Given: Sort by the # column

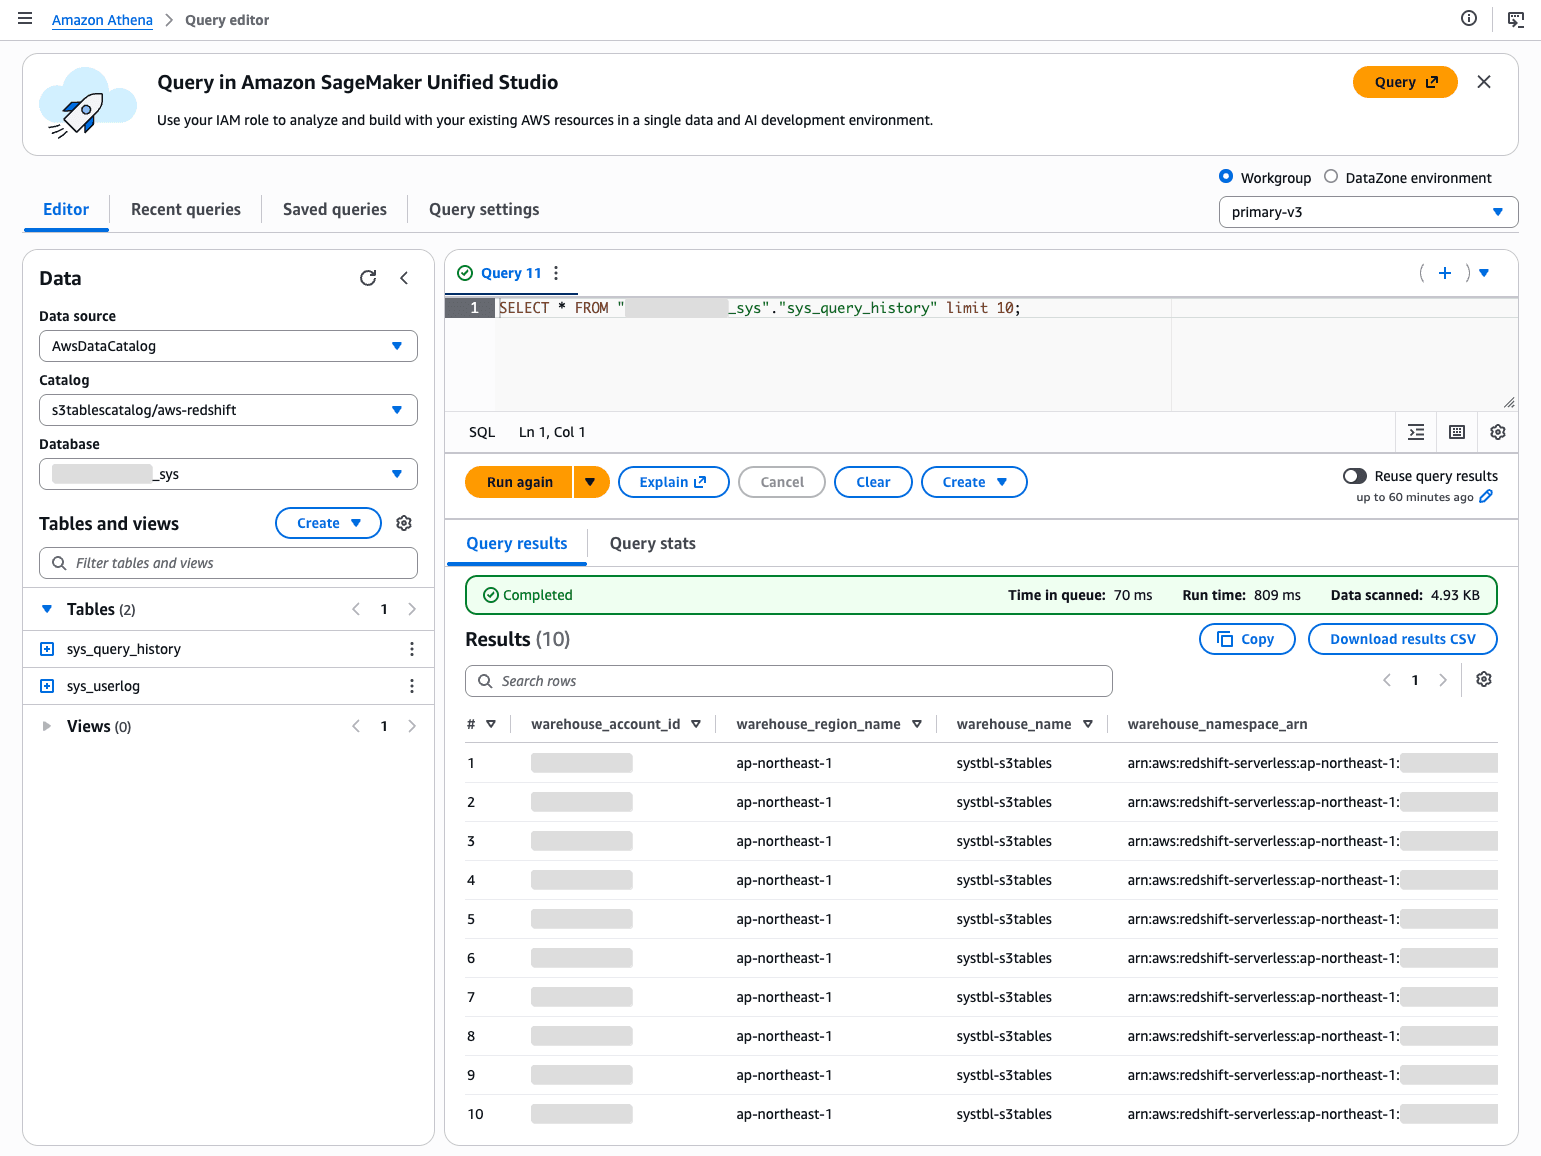Looking at the screenshot, I should [x=491, y=724].
